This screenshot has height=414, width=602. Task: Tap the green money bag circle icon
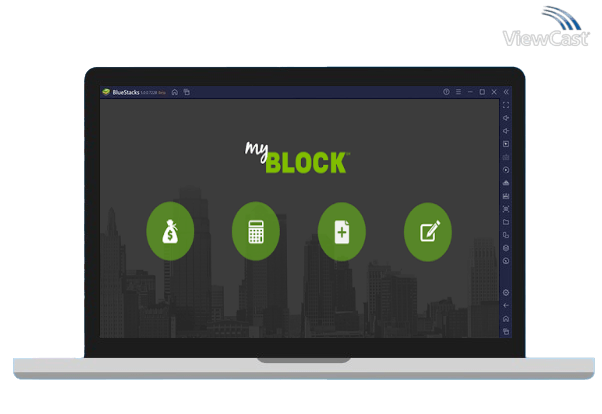170,231
